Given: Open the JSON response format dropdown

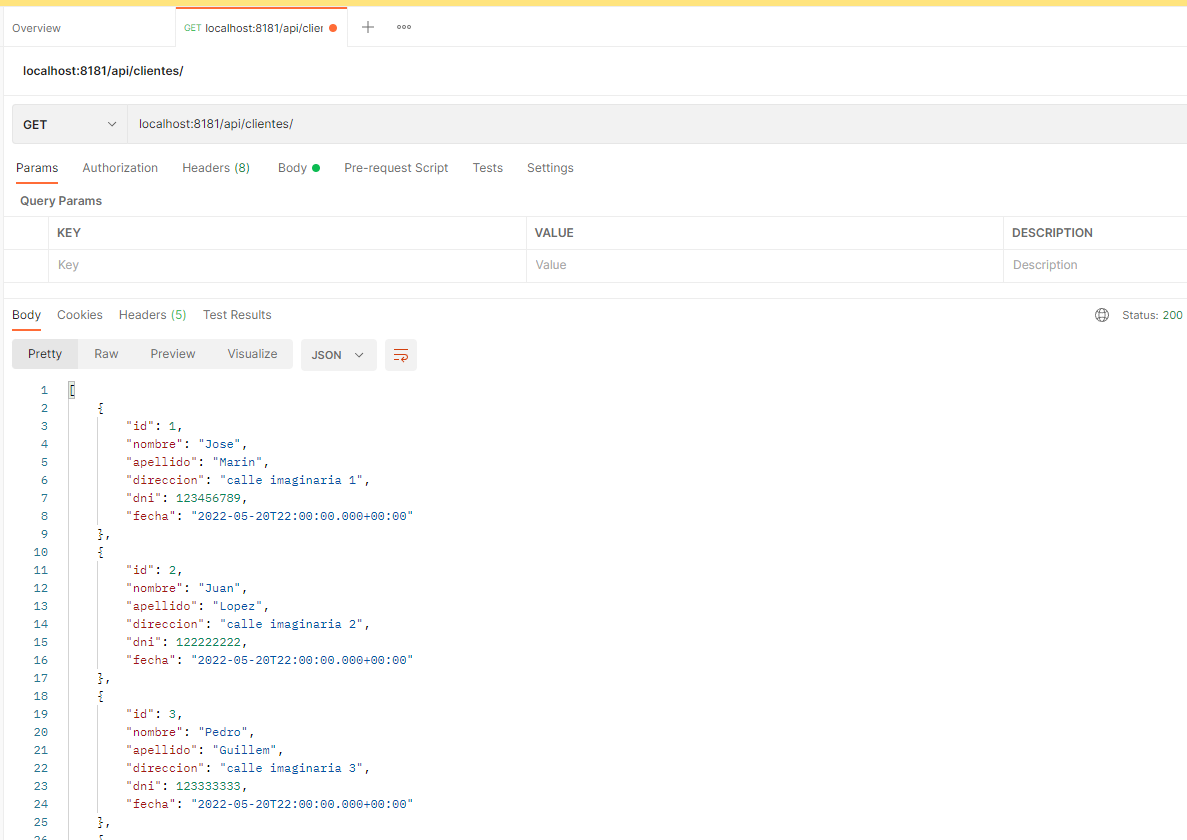Looking at the screenshot, I should click(x=338, y=355).
